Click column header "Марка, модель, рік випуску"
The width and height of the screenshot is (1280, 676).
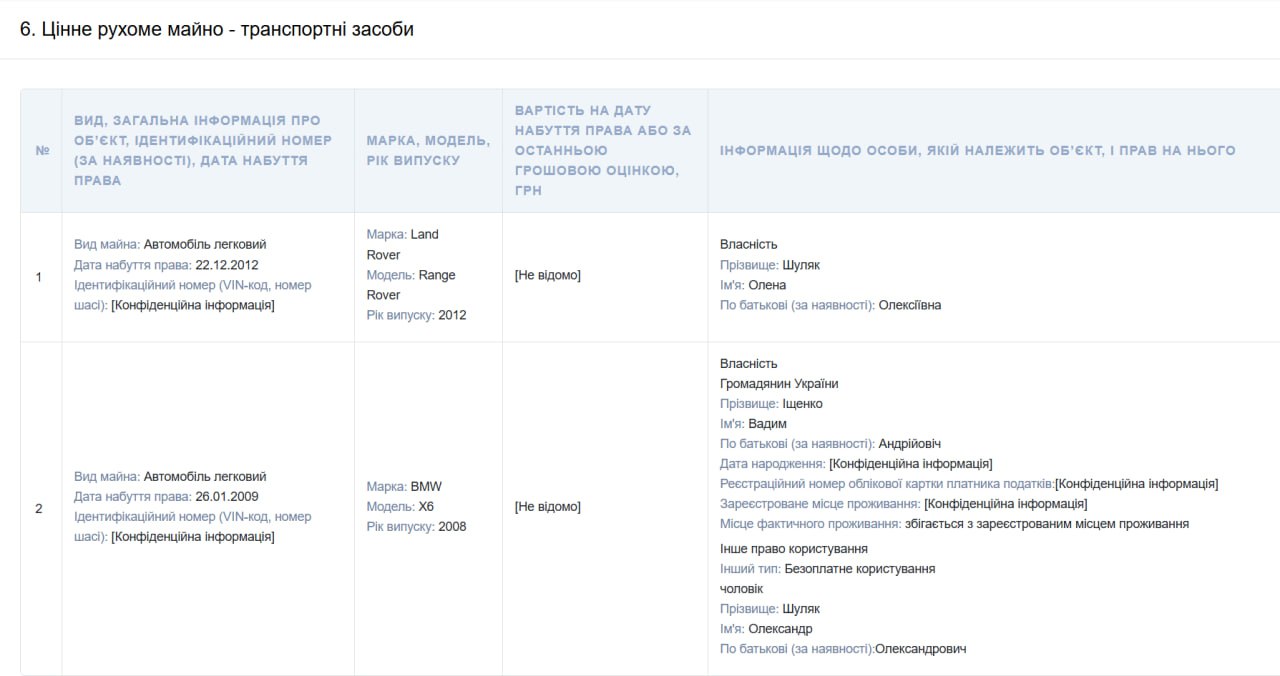coord(428,150)
